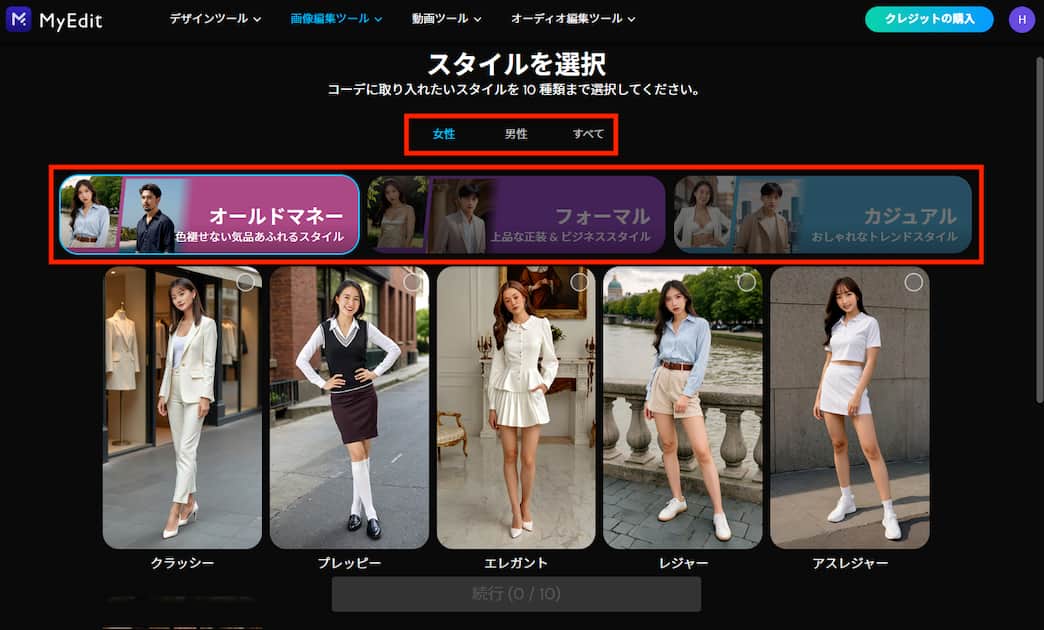Expand the デザインツール menu
Viewport: 1044px width, 630px height.
215,19
